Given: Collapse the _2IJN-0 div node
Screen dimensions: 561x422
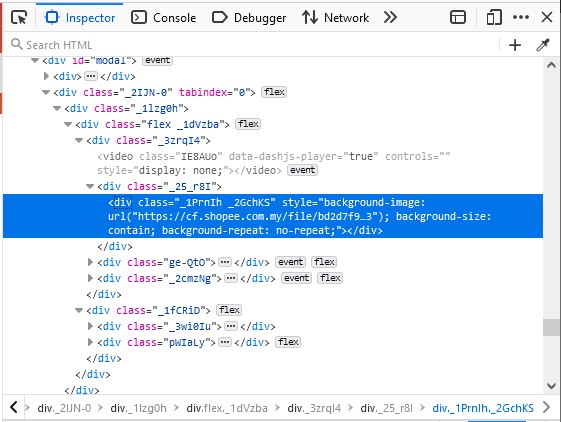Looking at the screenshot, I should point(46,92).
